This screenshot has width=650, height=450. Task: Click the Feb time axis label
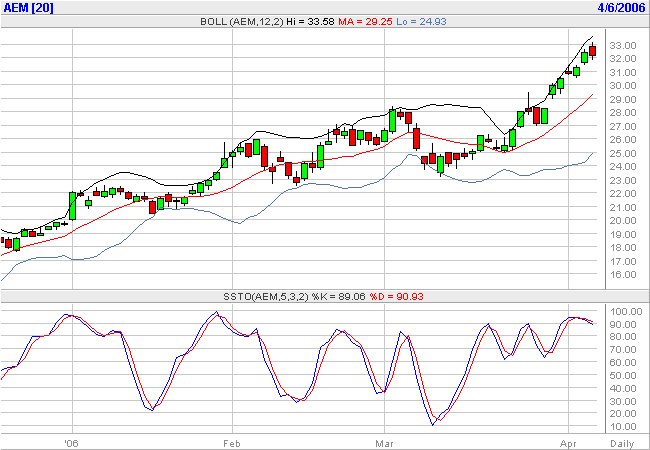pyautogui.click(x=232, y=443)
